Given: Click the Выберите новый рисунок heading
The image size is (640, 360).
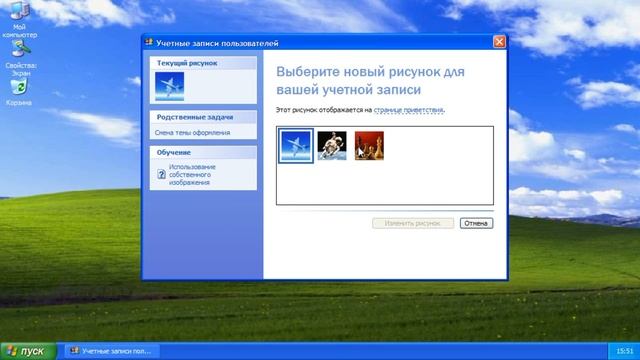Looking at the screenshot, I should point(370,80).
